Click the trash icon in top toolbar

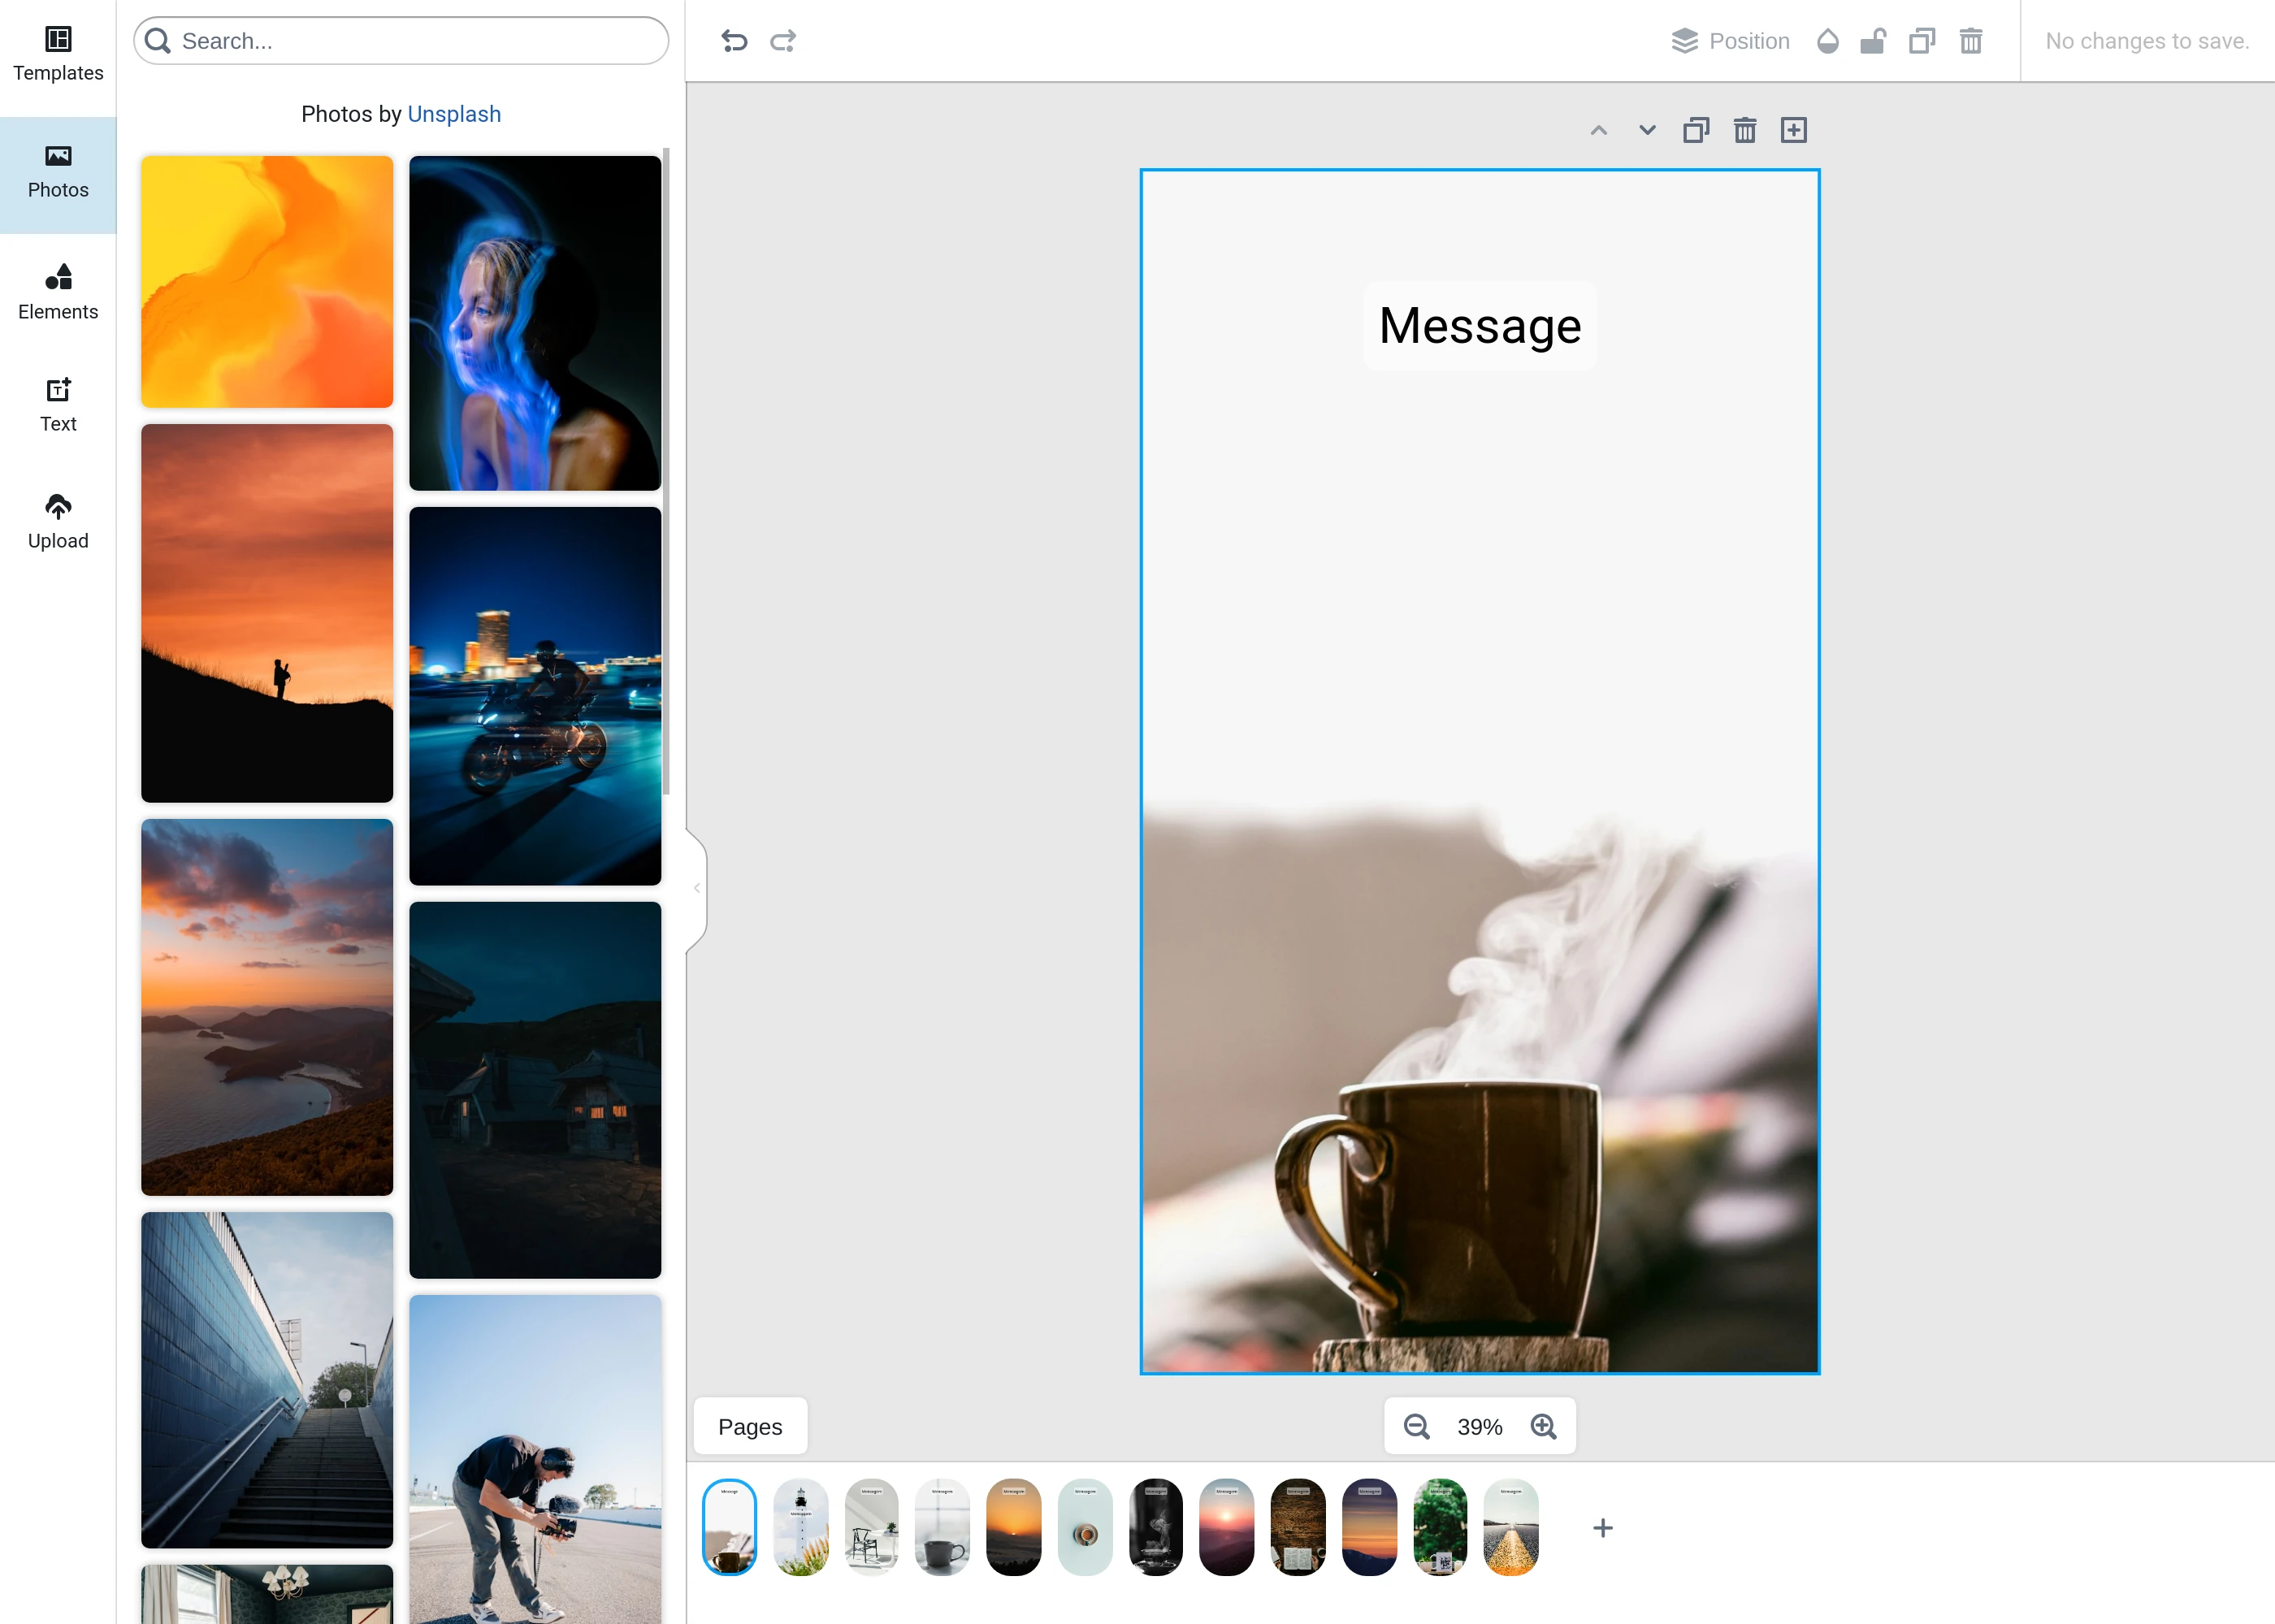pyautogui.click(x=1970, y=41)
